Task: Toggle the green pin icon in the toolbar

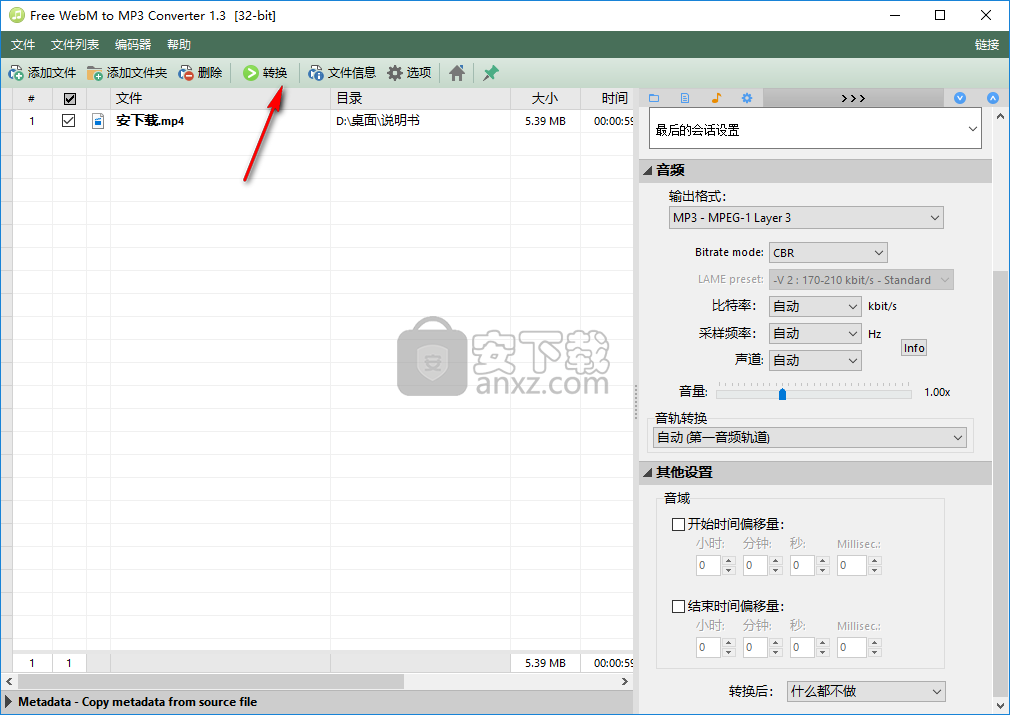Action: [490, 73]
